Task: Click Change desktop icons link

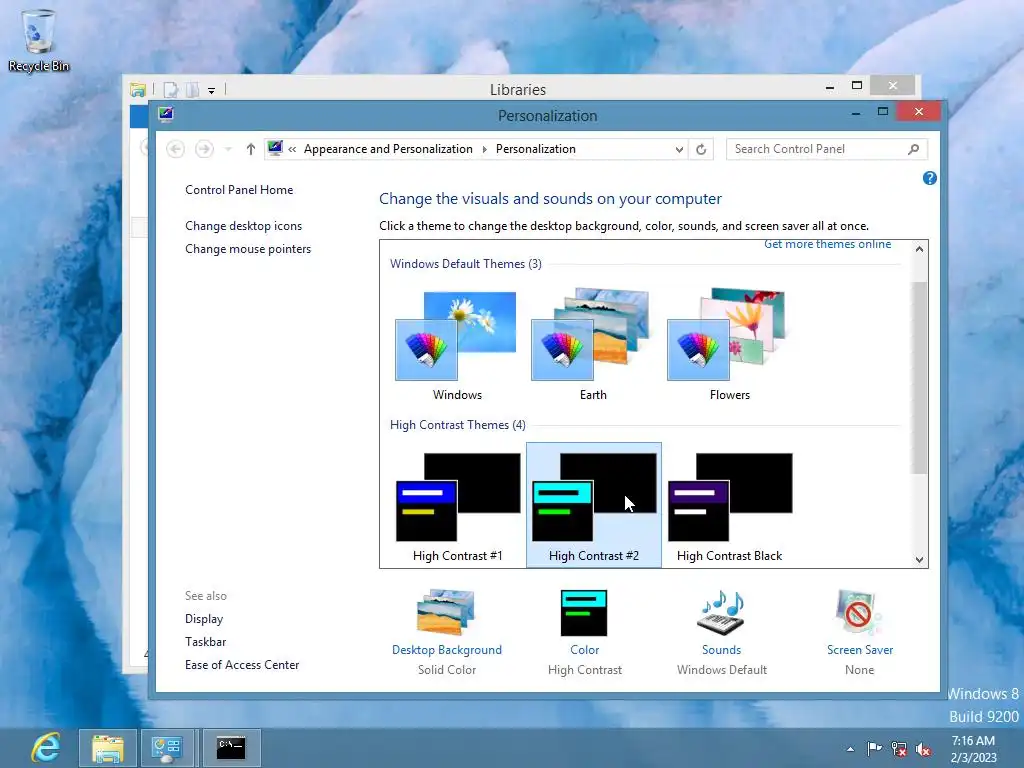Action: [x=244, y=226]
